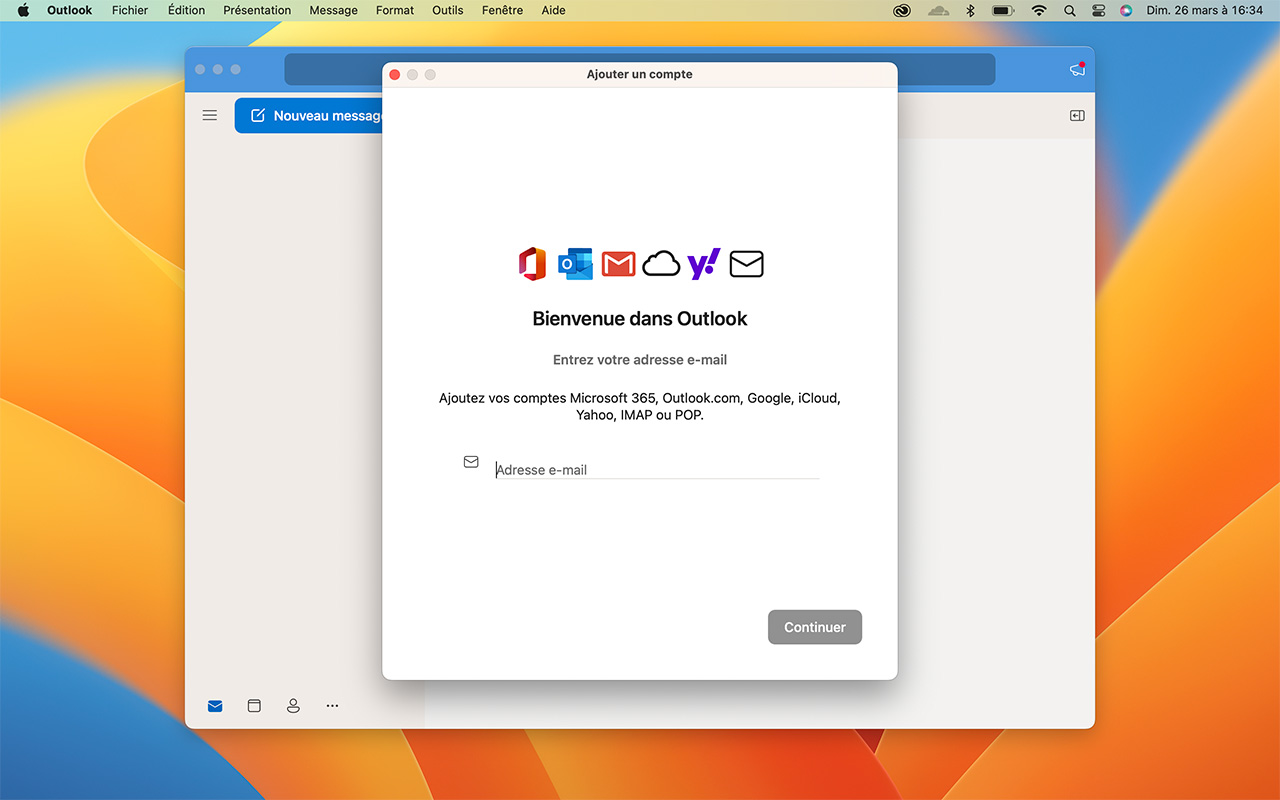Click the grayed cloud icon in menu bar
Viewport: 1280px width, 800px height.
click(938, 10)
